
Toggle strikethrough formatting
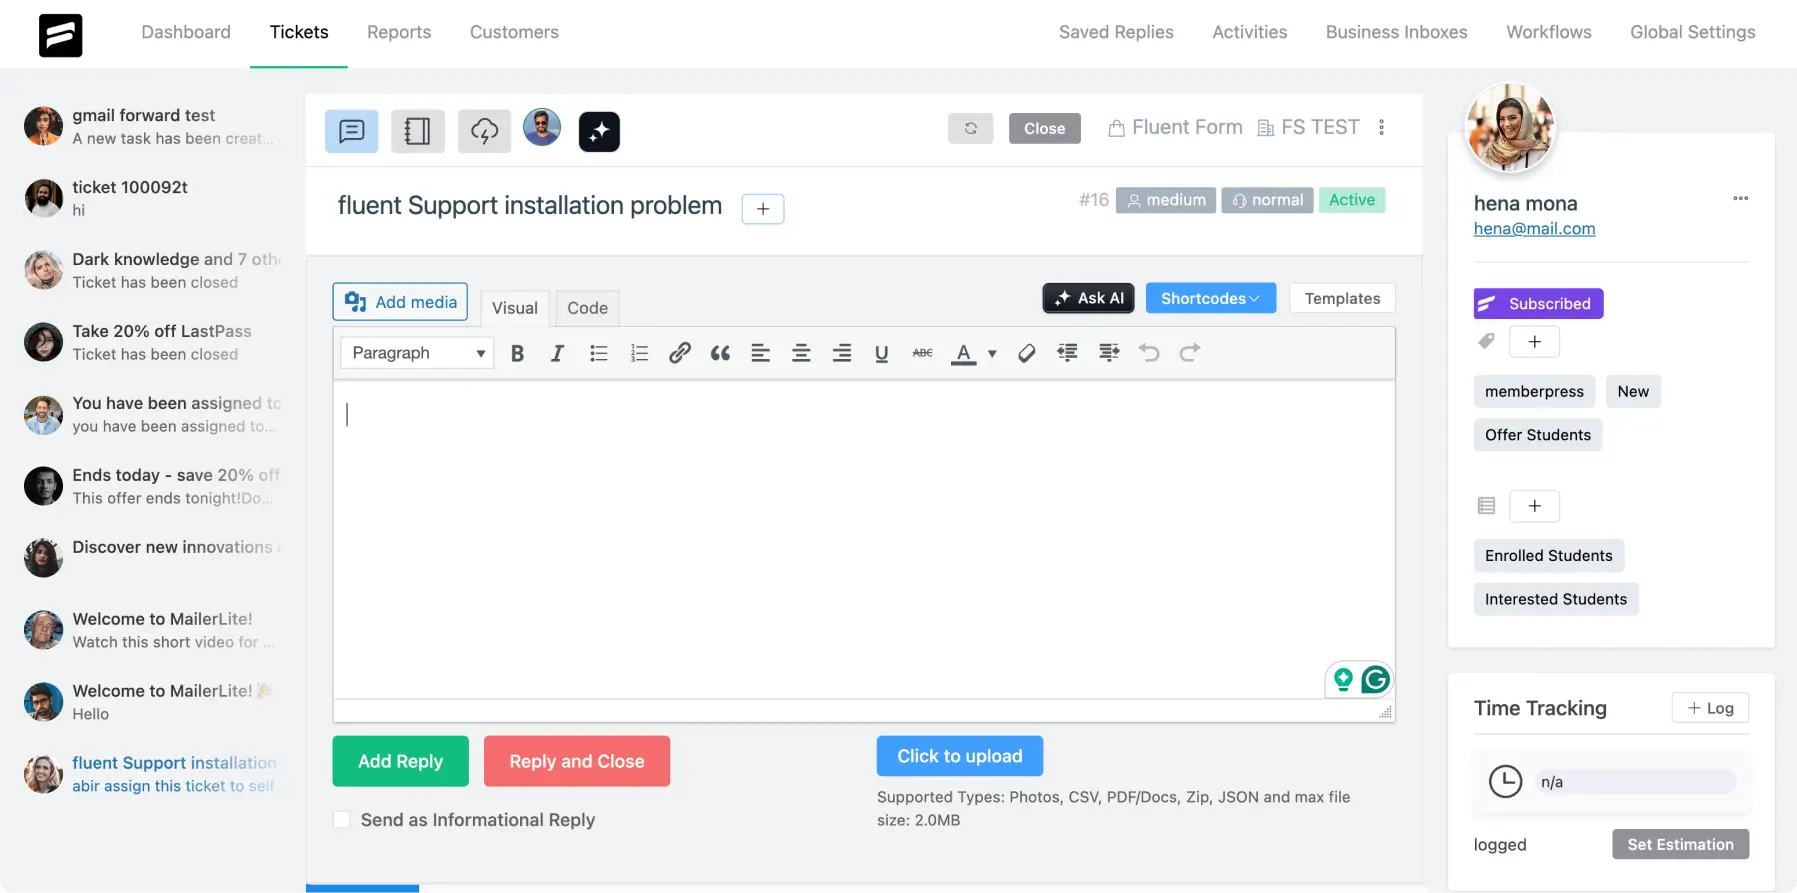(x=922, y=353)
